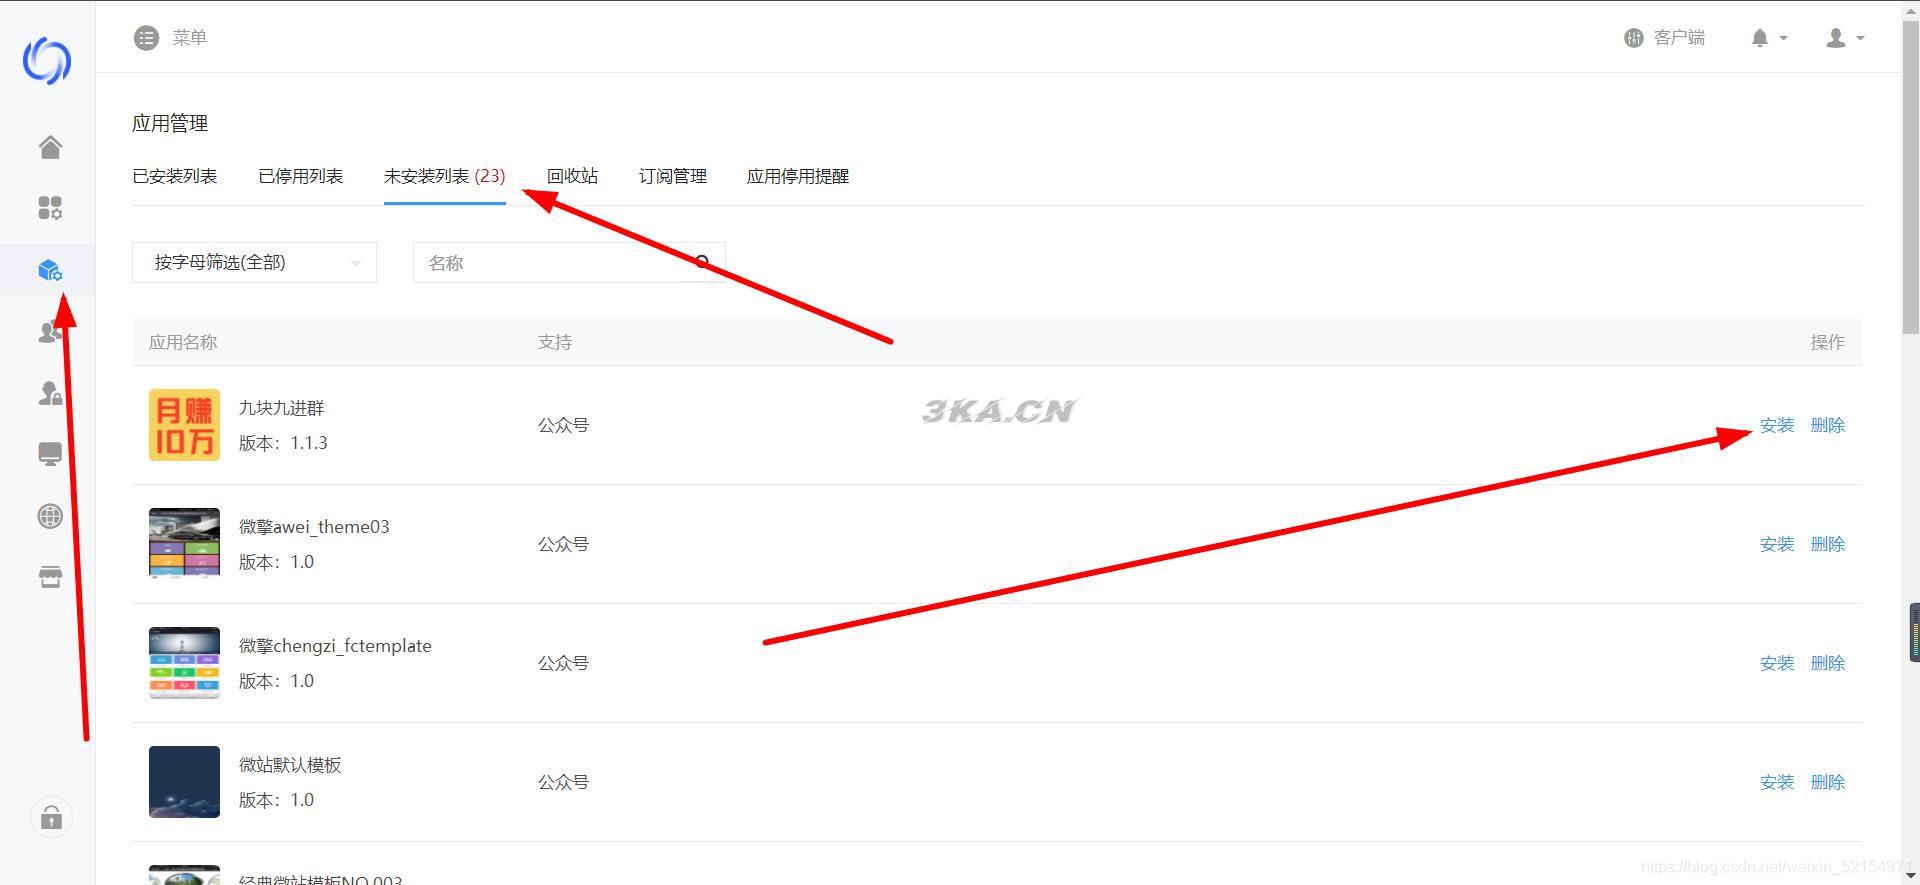Expand the 按字母筛选(全部) dropdown
The height and width of the screenshot is (885, 1920).
(x=254, y=262)
